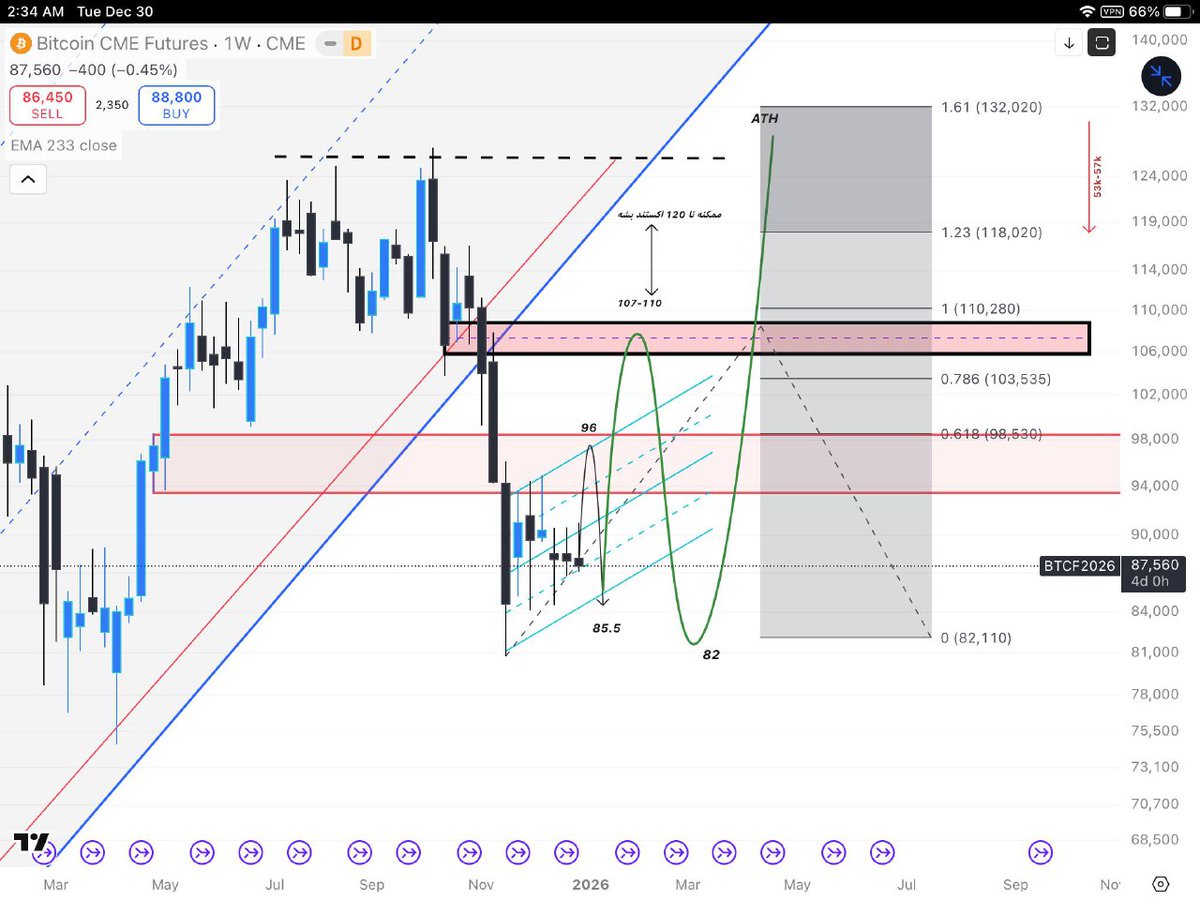This screenshot has height=900, width=1200.
Task: Tap the orange D delayed-data badge
Action: pos(355,44)
